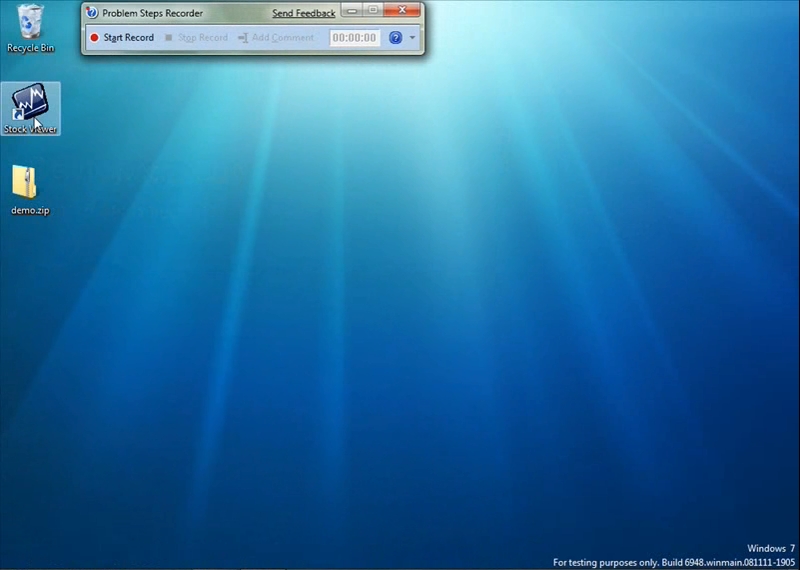Click the Add Comment button
The width and height of the screenshot is (800, 570).
point(276,38)
